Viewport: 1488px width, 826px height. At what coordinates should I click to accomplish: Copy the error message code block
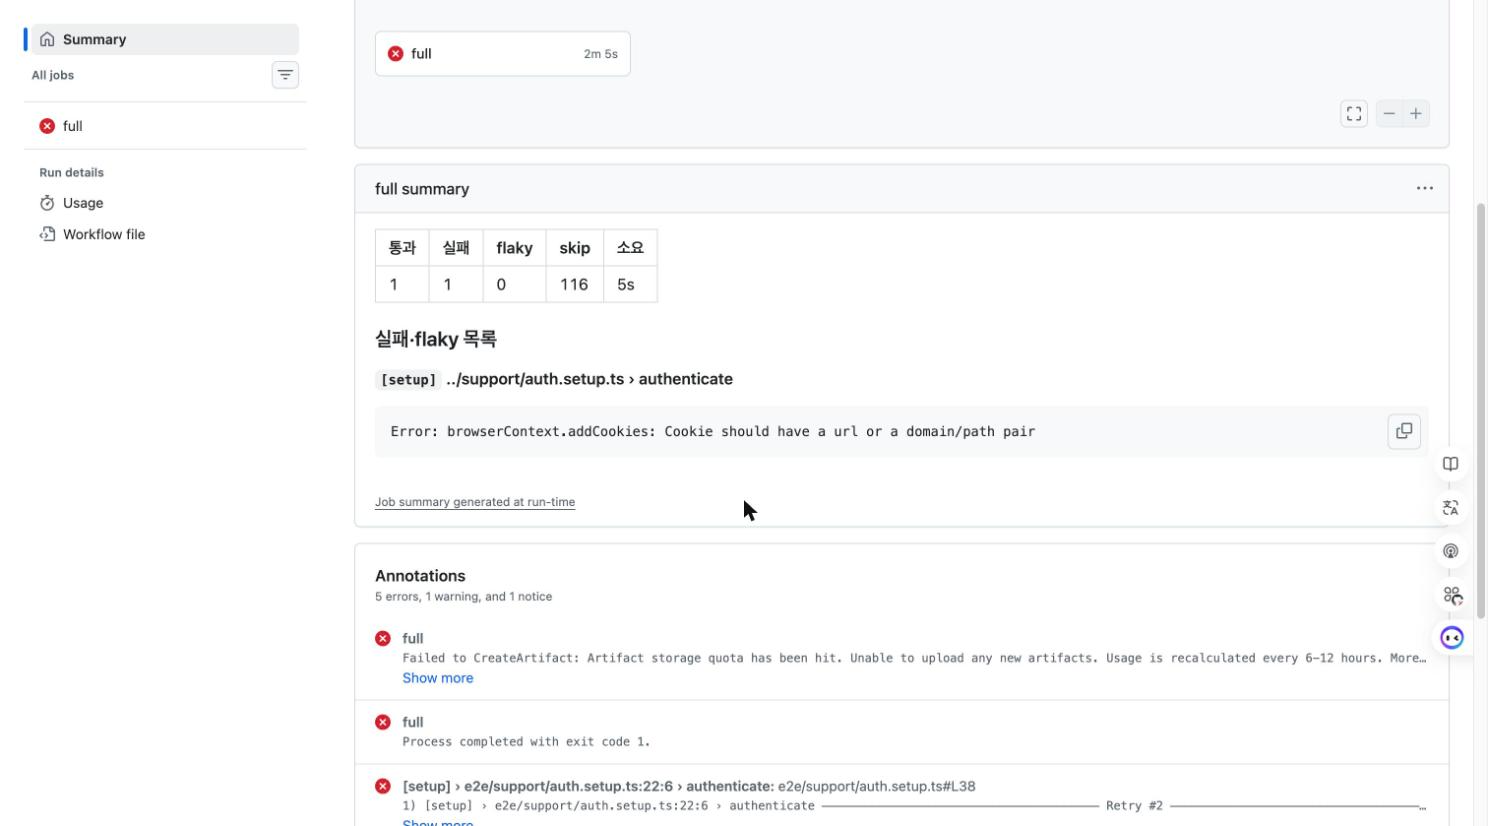tap(1404, 431)
